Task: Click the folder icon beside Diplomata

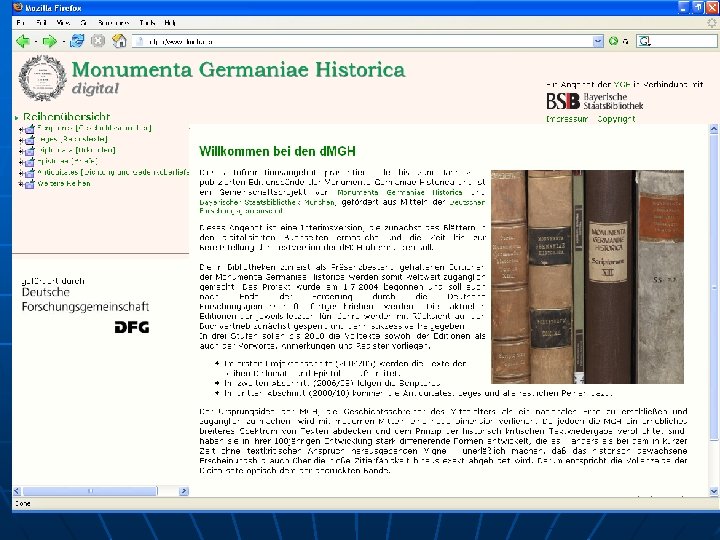Action: 30,151
